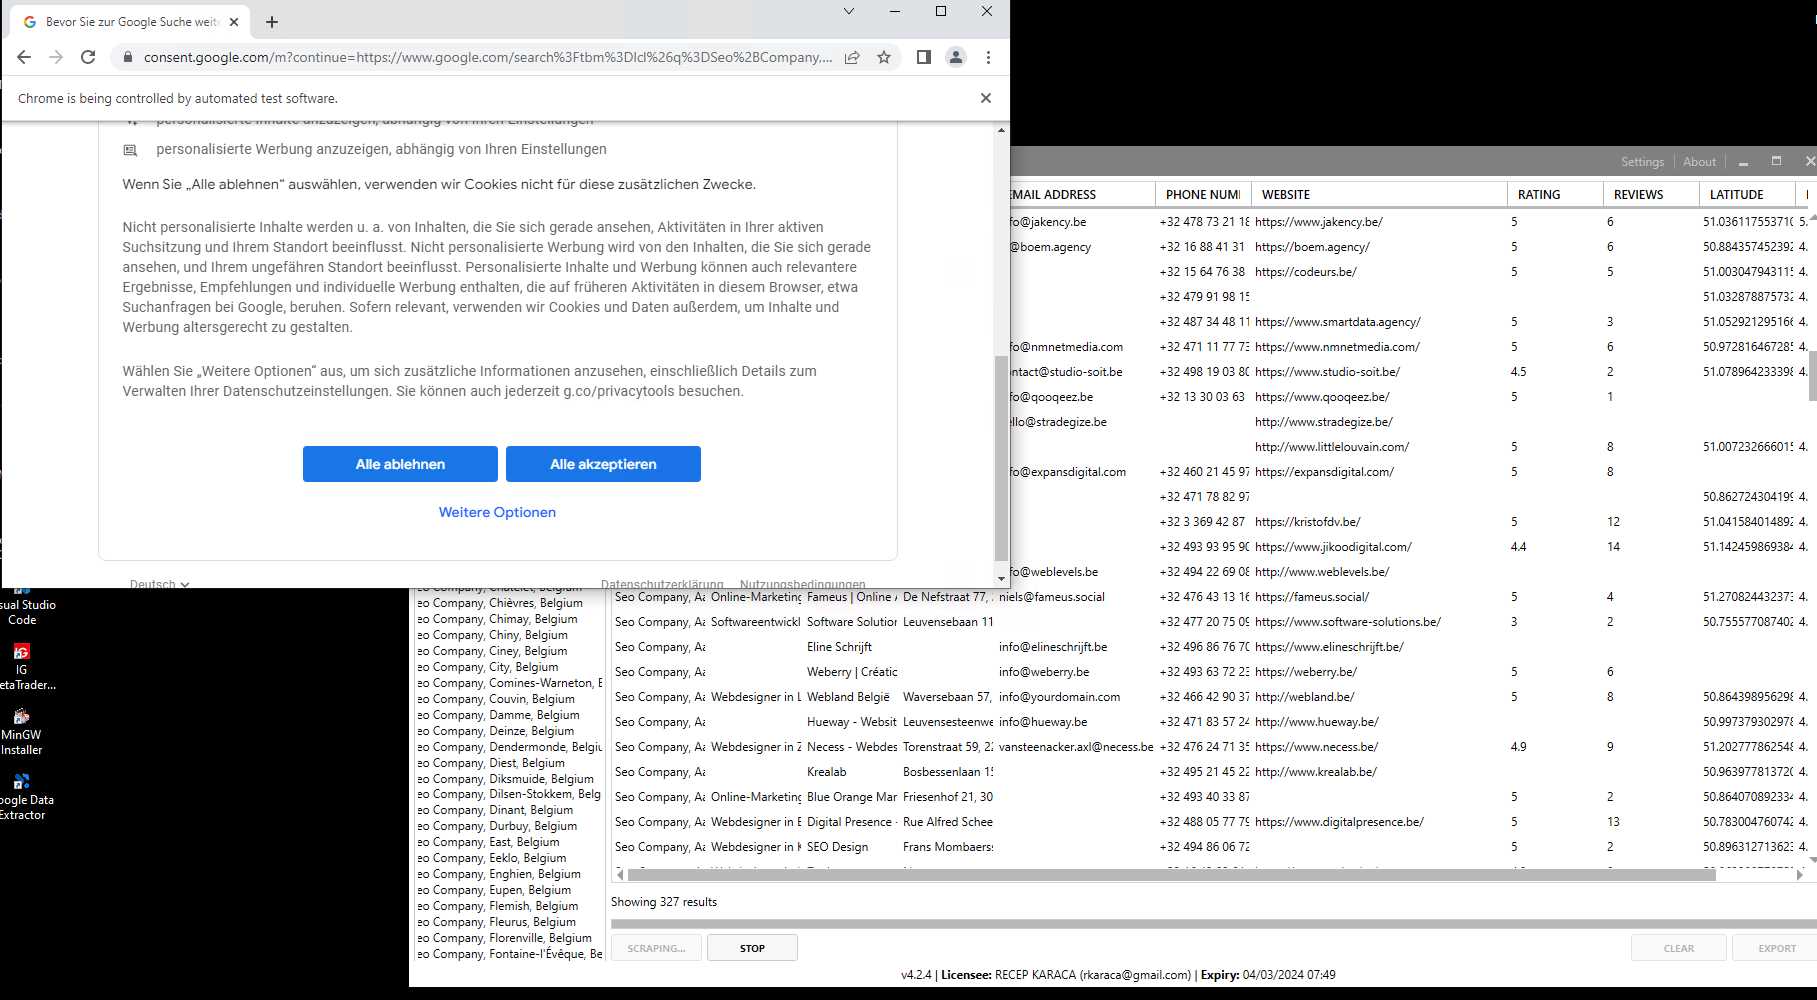1817x1000 pixels.
Task: Click Alle ablehnen button
Action: tap(400, 464)
